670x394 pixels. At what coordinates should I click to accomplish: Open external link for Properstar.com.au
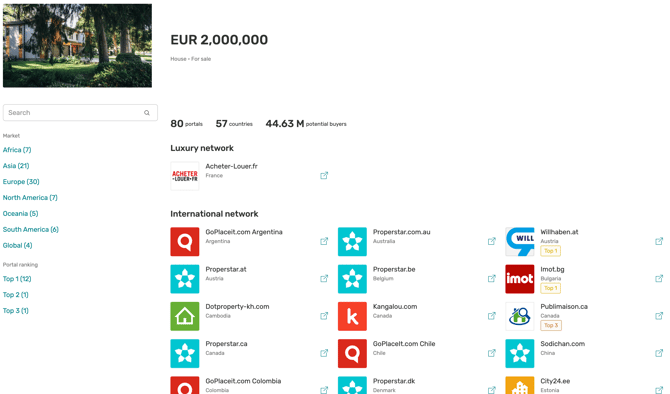pyautogui.click(x=491, y=241)
